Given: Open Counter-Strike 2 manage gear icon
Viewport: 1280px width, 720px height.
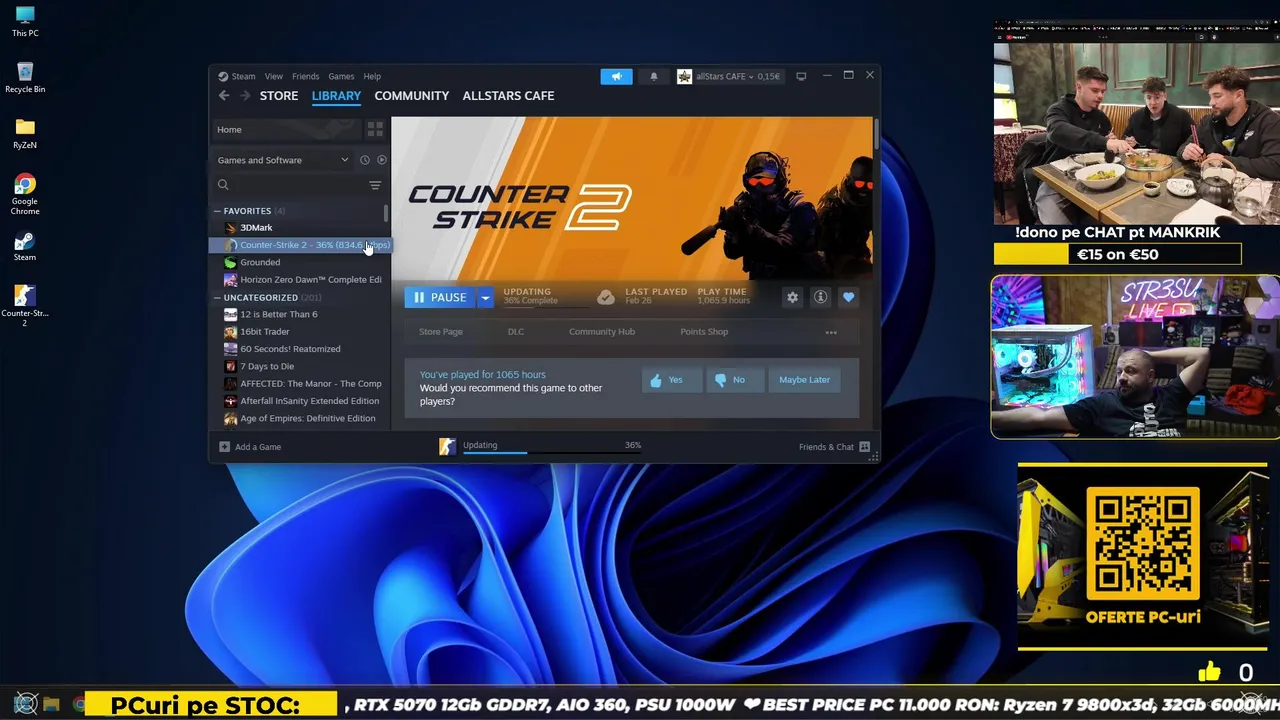Looking at the screenshot, I should (792, 297).
